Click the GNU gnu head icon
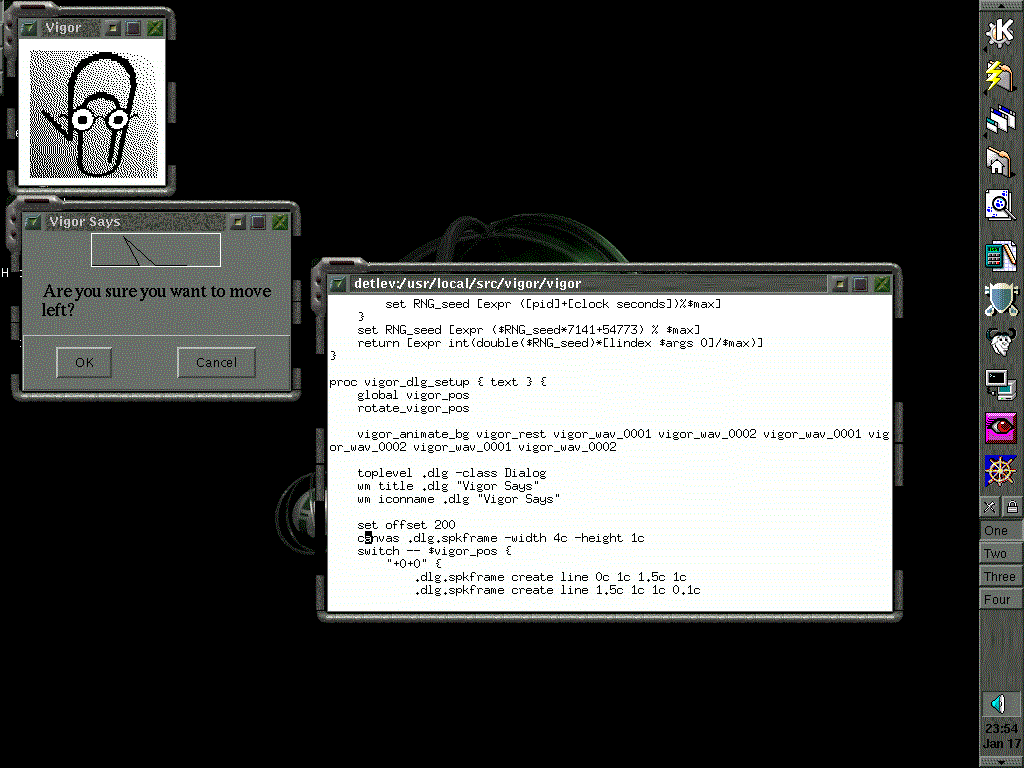 (1000, 340)
